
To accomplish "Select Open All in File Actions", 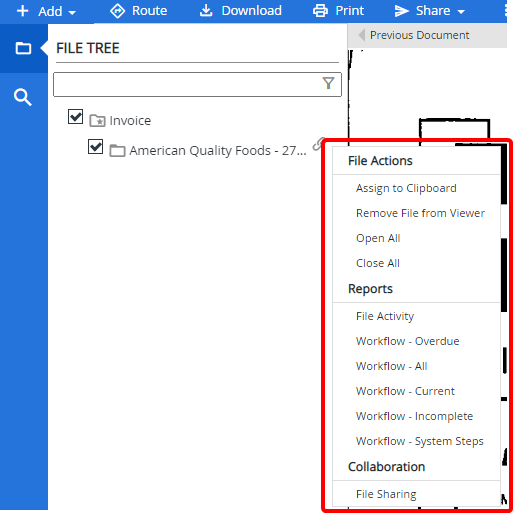I will (378, 238).
